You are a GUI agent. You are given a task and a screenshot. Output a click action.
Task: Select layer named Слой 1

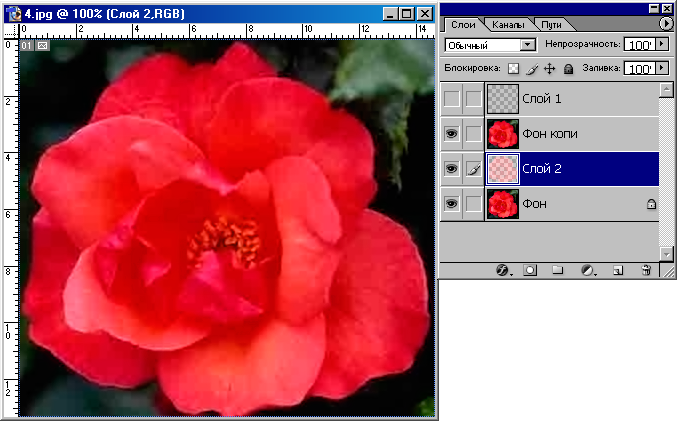(541, 99)
